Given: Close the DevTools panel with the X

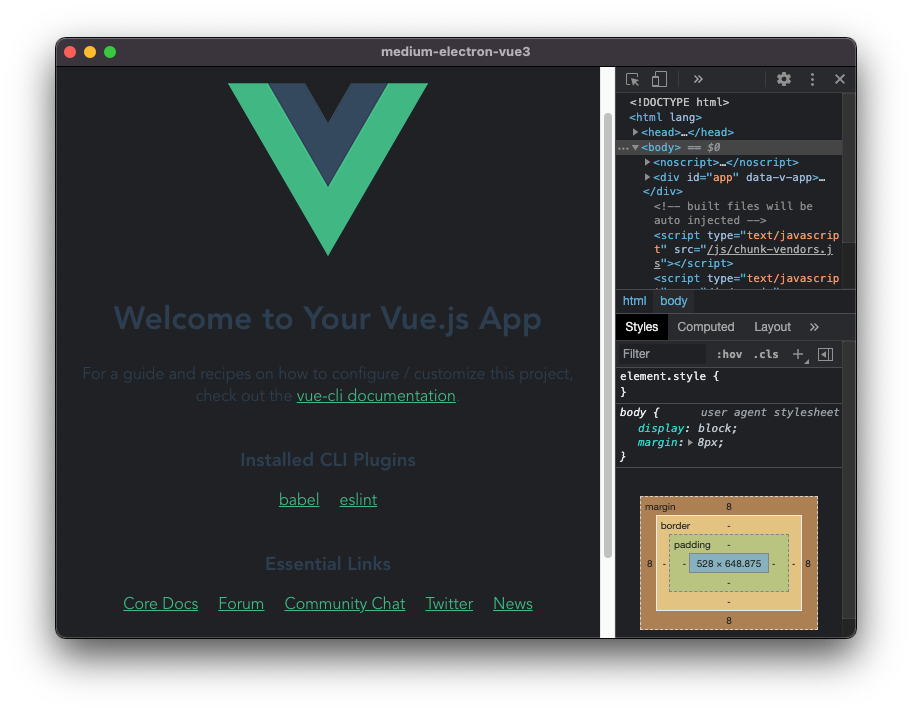Looking at the screenshot, I should tap(839, 79).
